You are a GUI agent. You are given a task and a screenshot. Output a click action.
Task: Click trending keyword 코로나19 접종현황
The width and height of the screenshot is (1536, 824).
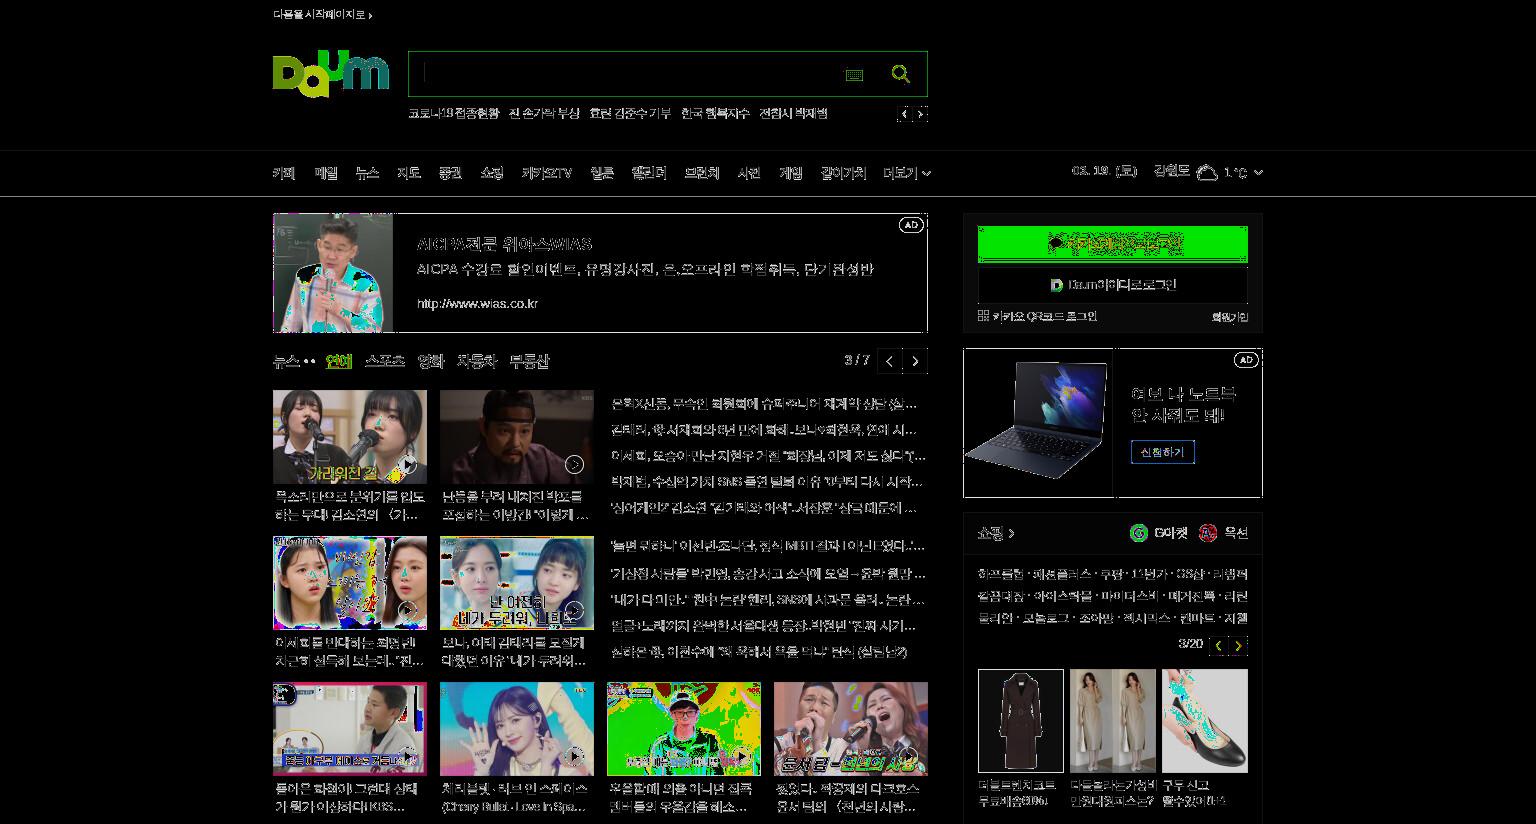click(x=453, y=114)
